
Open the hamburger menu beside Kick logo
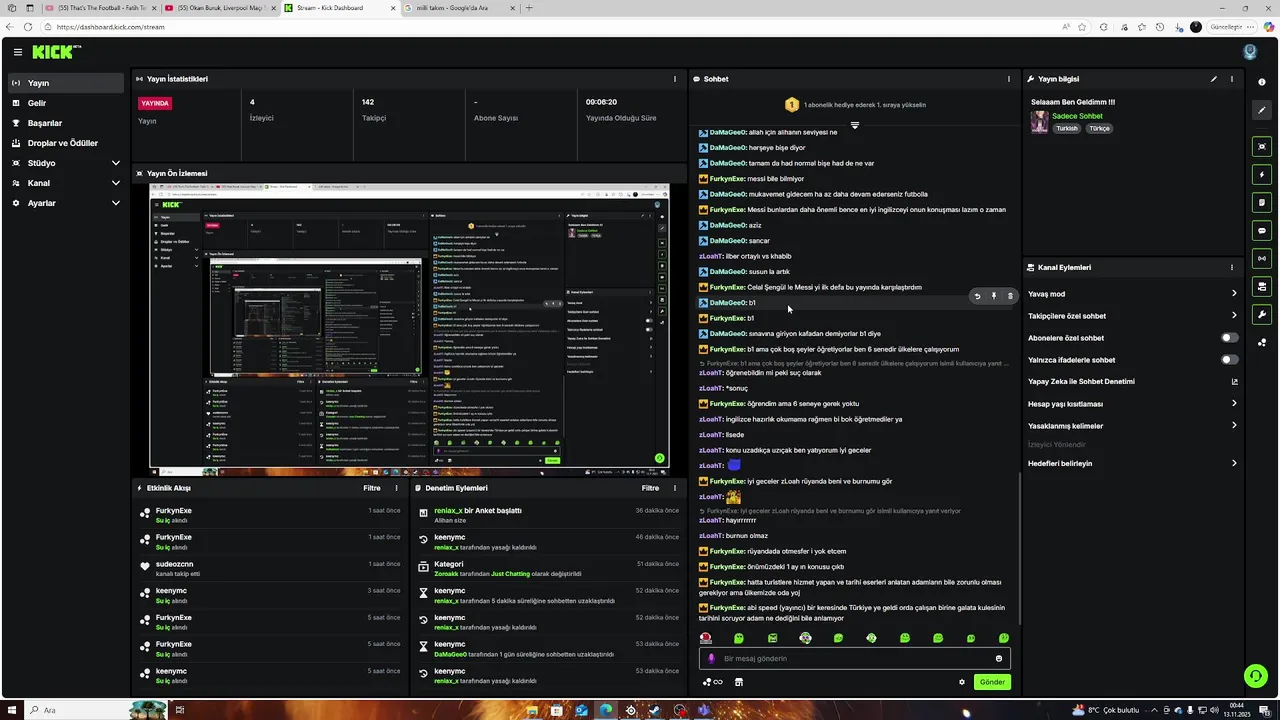click(17, 52)
